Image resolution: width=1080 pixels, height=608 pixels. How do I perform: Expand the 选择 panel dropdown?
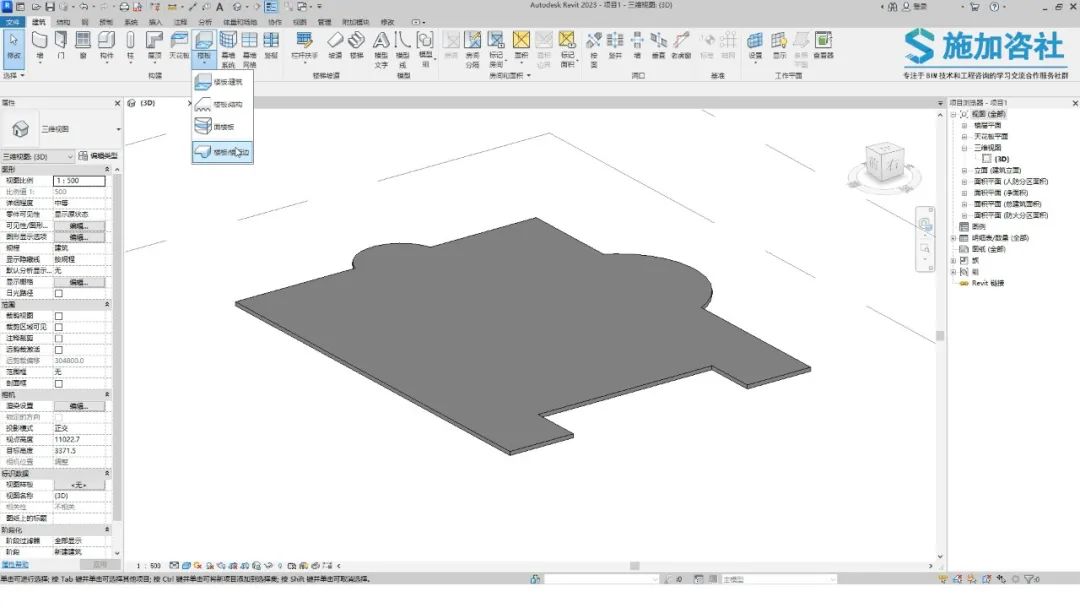point(14,75)
